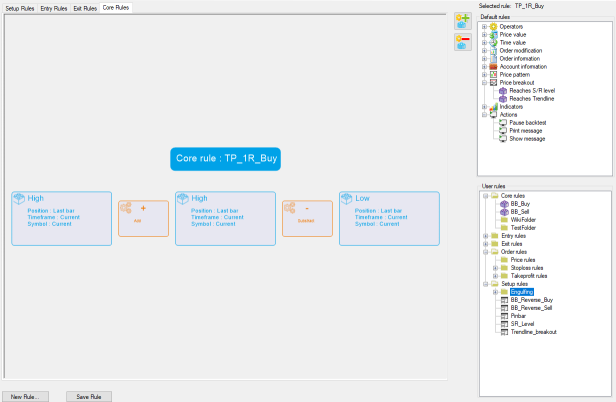Collapse the Core rules folder
Image resolution: width=616 pixels, height=402 pixels.
coord(486,196)
